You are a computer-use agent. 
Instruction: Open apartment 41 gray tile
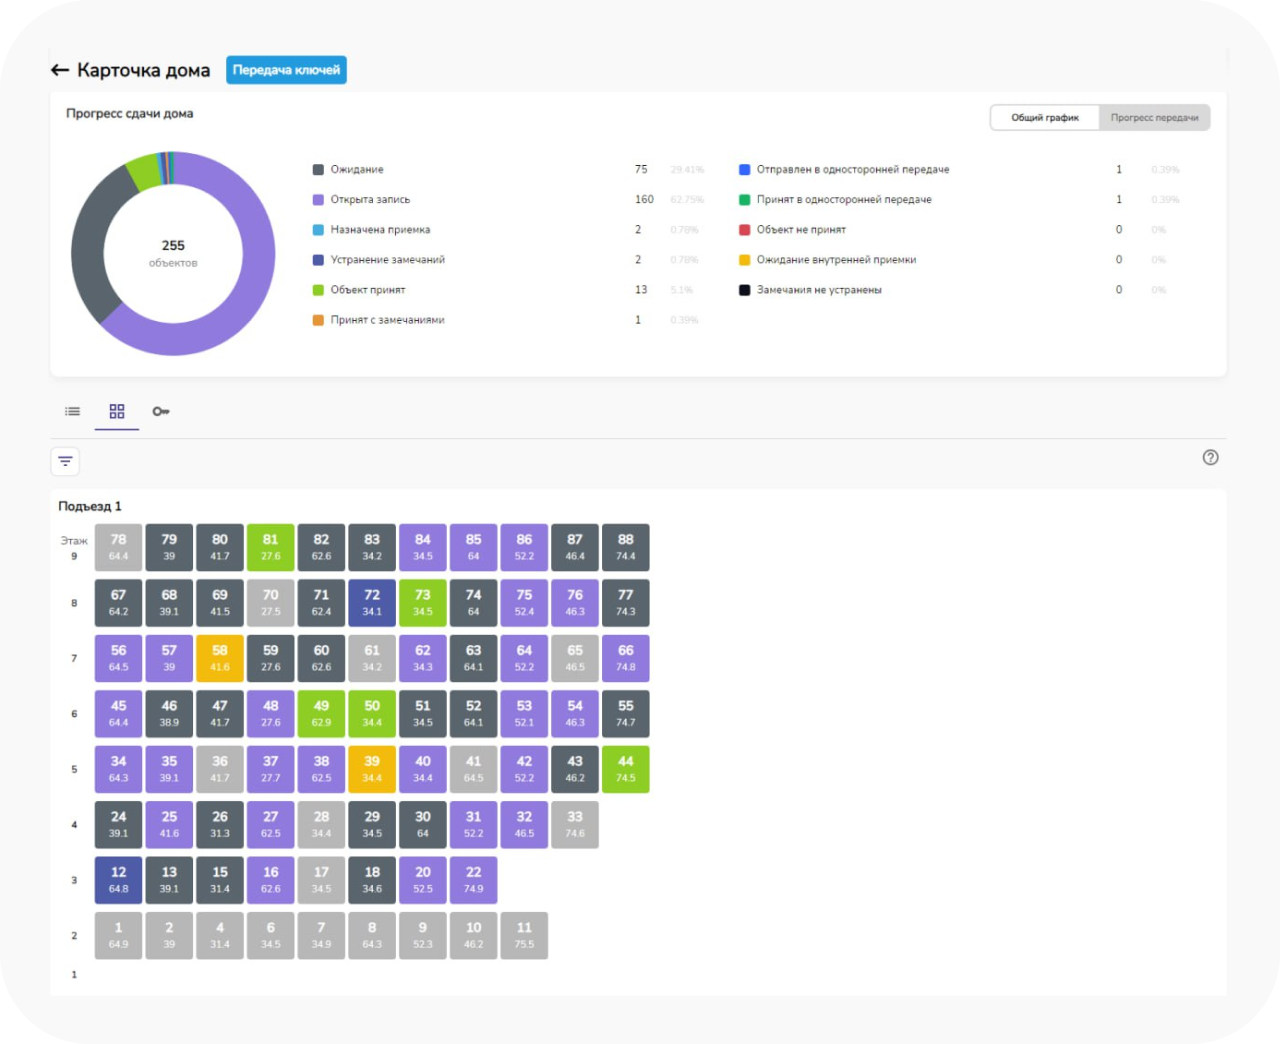click(474, 769)
